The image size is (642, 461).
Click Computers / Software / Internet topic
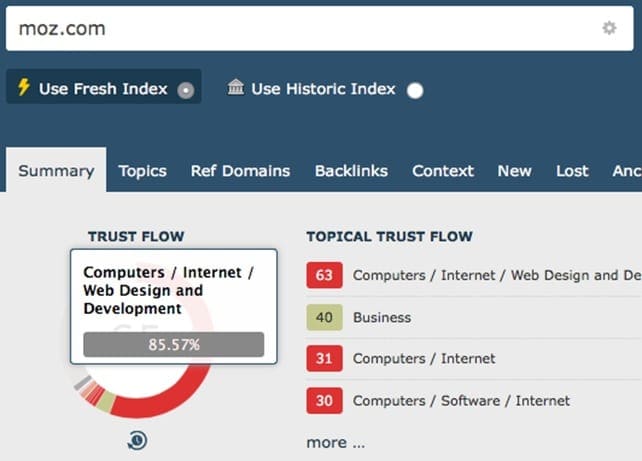point(461,401)
